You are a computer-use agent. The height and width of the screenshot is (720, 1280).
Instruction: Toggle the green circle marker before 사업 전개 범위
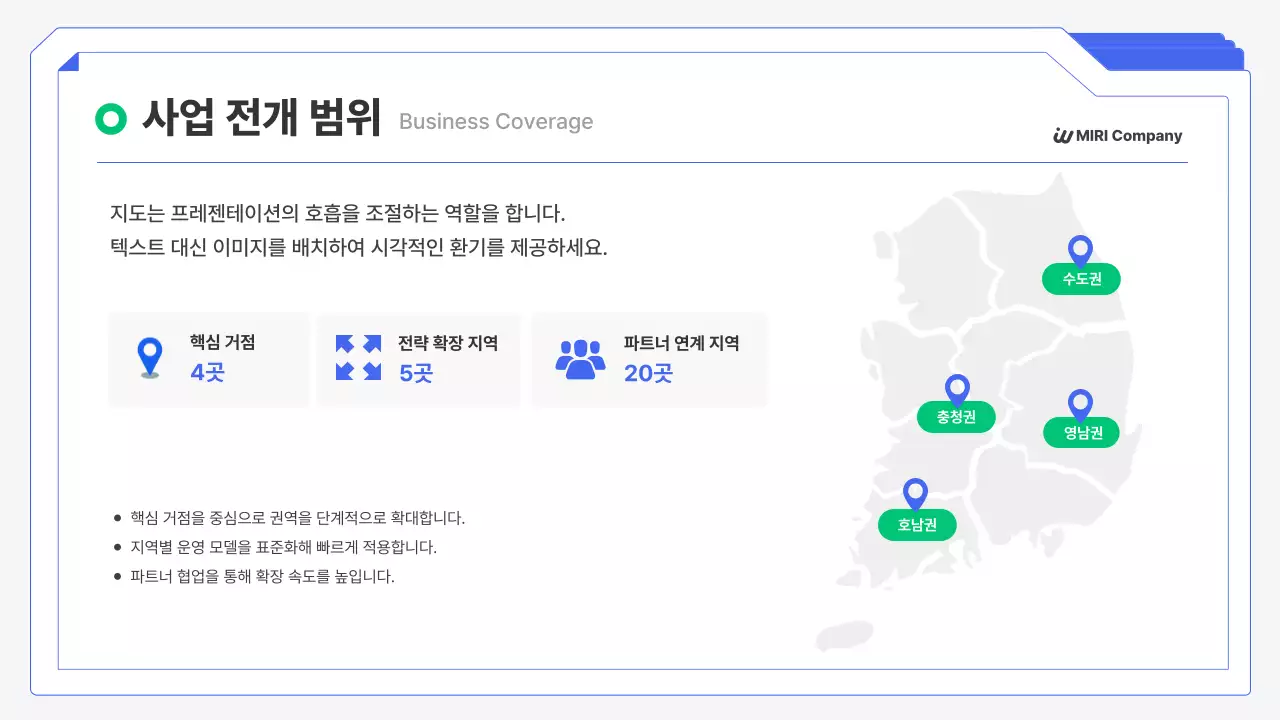[x=109, y=119]
